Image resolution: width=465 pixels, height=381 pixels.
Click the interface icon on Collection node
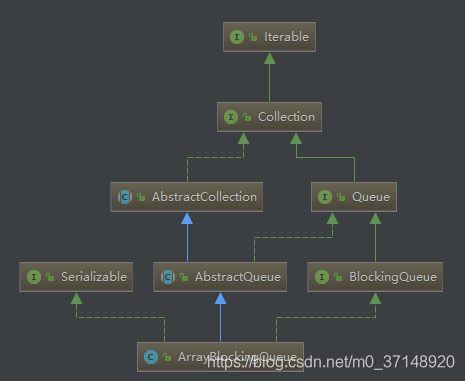point(231,117)
